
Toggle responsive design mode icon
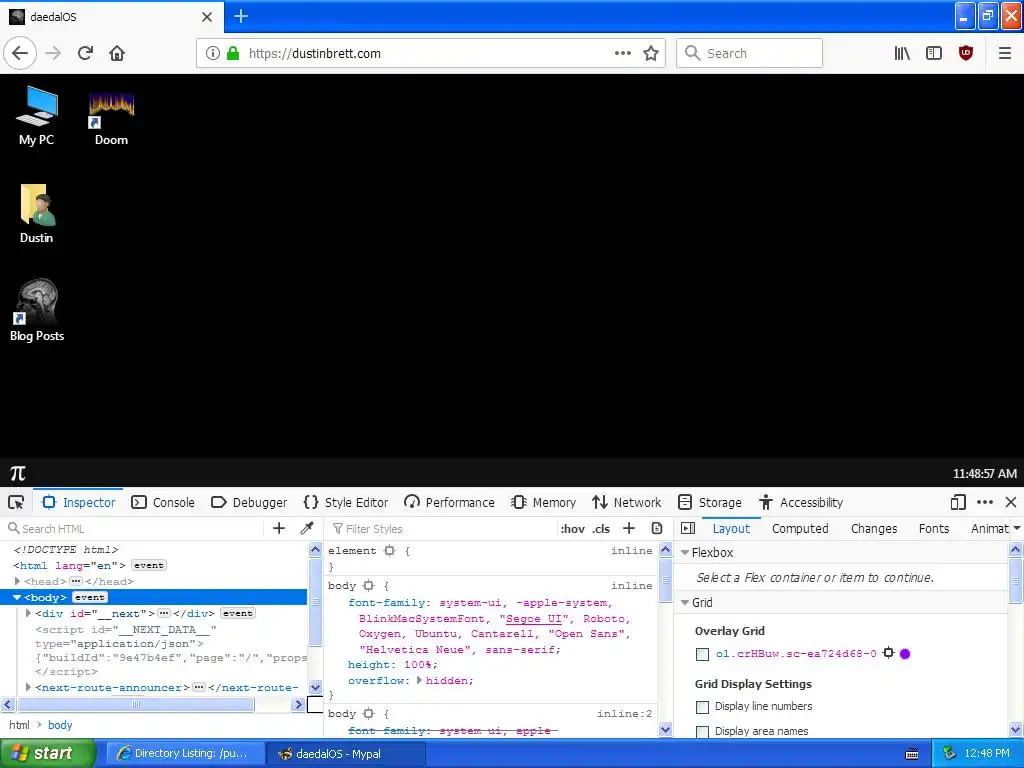coord(957,502)
